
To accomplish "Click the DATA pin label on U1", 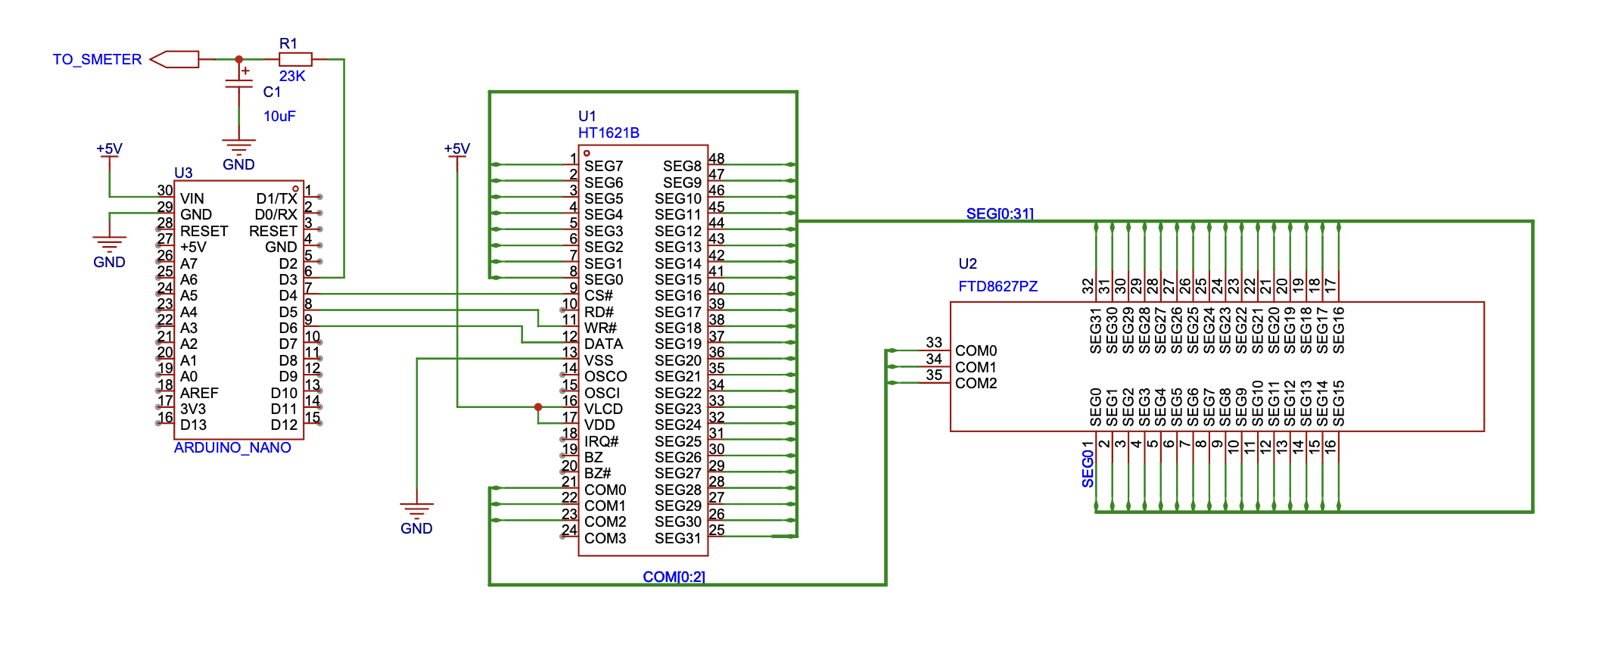I will click(x=603, y=344).
